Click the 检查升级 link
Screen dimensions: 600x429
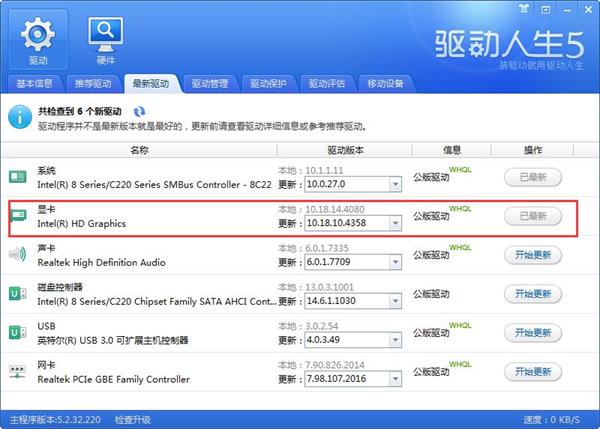pos(135,421)
